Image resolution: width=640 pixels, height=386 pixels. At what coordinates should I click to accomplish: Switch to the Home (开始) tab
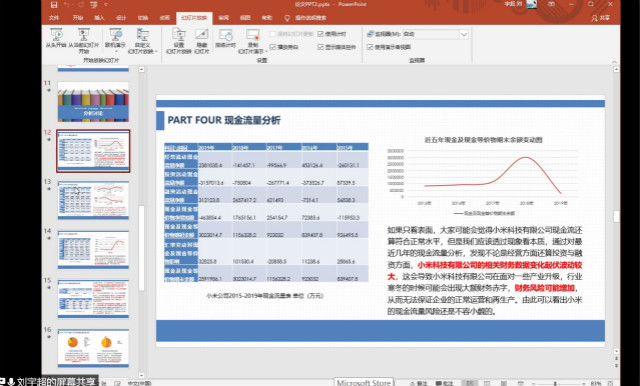78,18
